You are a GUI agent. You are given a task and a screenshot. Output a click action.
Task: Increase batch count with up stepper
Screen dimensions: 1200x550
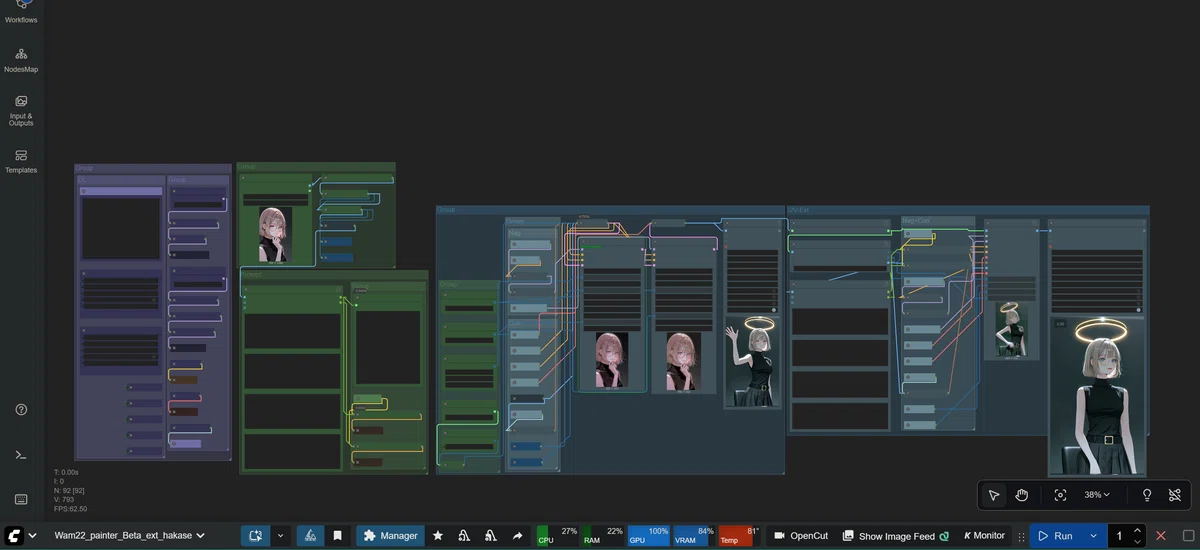pyautogui.click(x=1137, y=530)
